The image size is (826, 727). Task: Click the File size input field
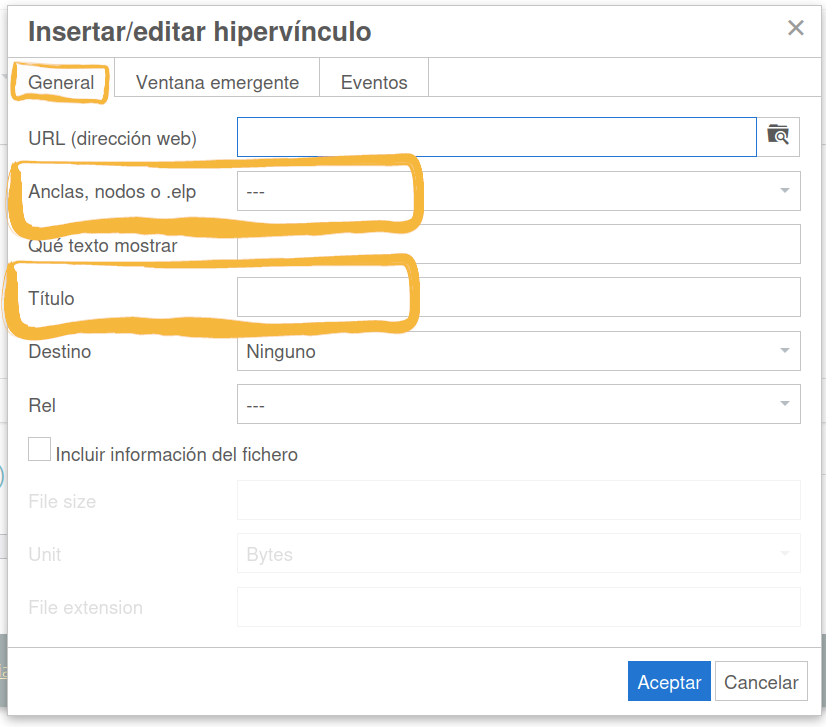[x=518, y=500]
